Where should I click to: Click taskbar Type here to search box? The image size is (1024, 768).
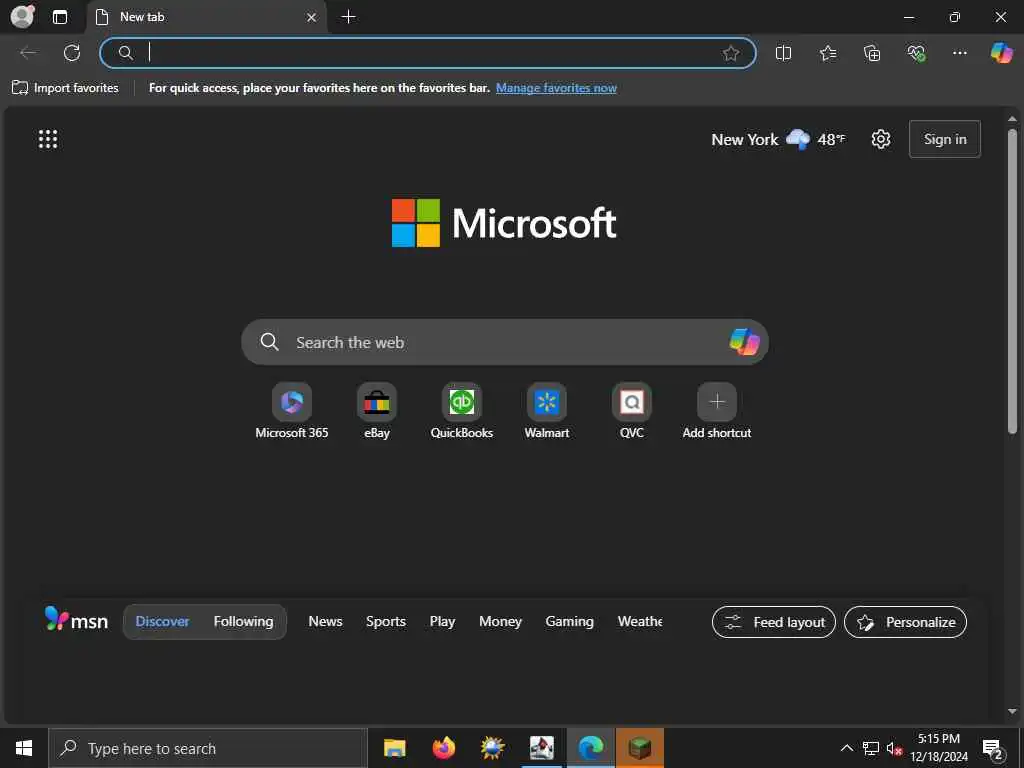(x=208, y=748)
